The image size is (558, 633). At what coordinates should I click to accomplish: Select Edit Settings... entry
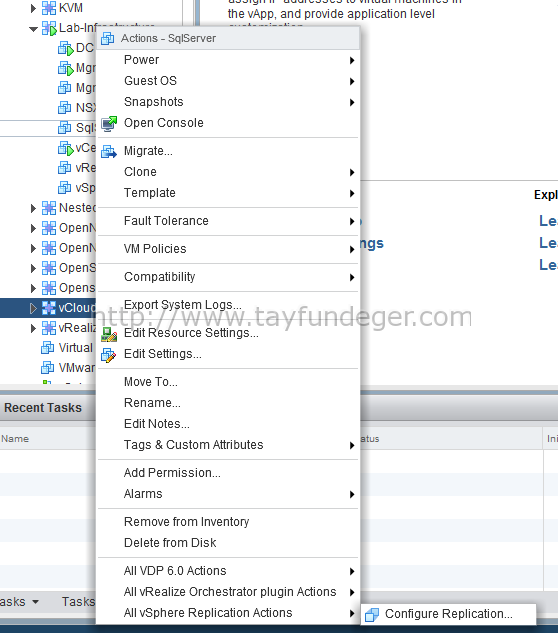point(228,354)
